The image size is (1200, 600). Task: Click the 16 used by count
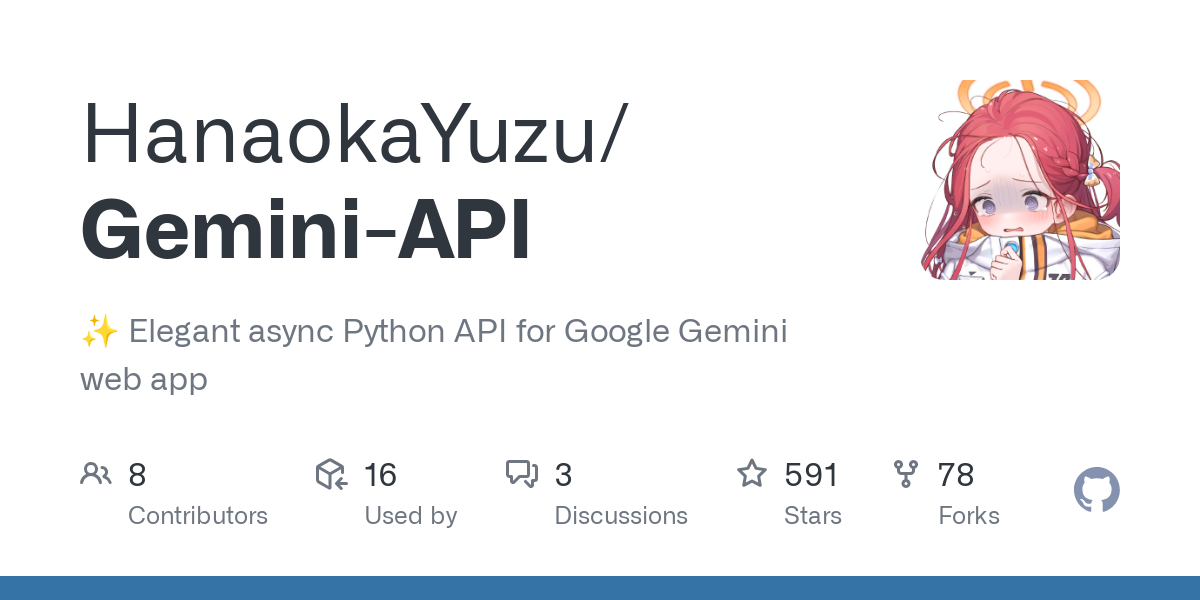[380, 474]
